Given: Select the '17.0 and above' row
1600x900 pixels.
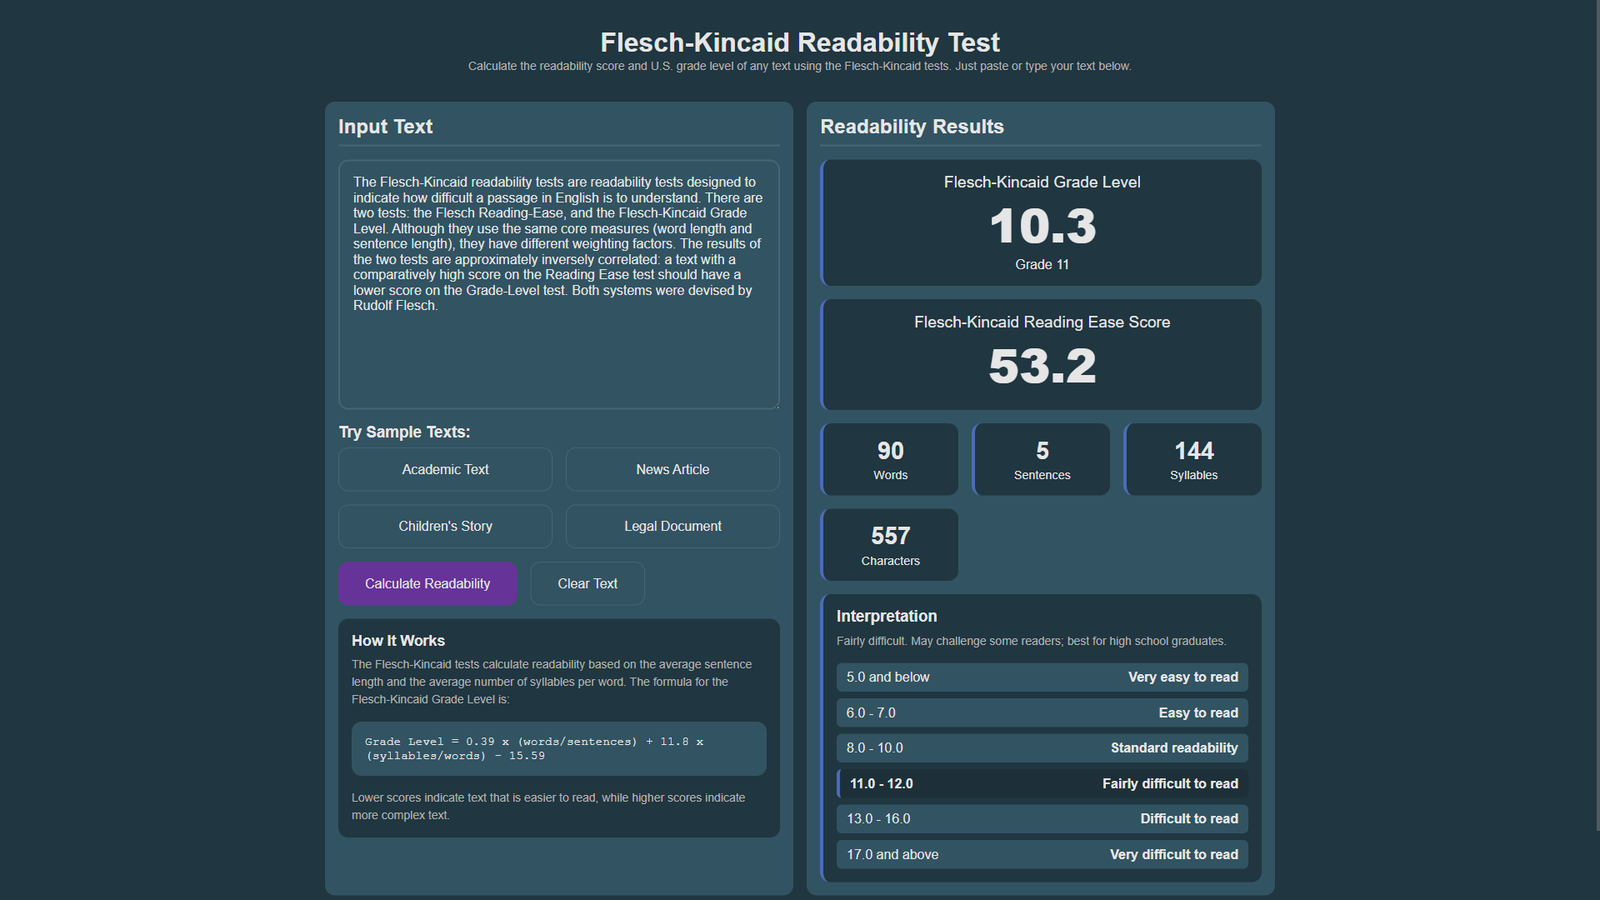Looking at the screenshot, I should coord(1042,854).
